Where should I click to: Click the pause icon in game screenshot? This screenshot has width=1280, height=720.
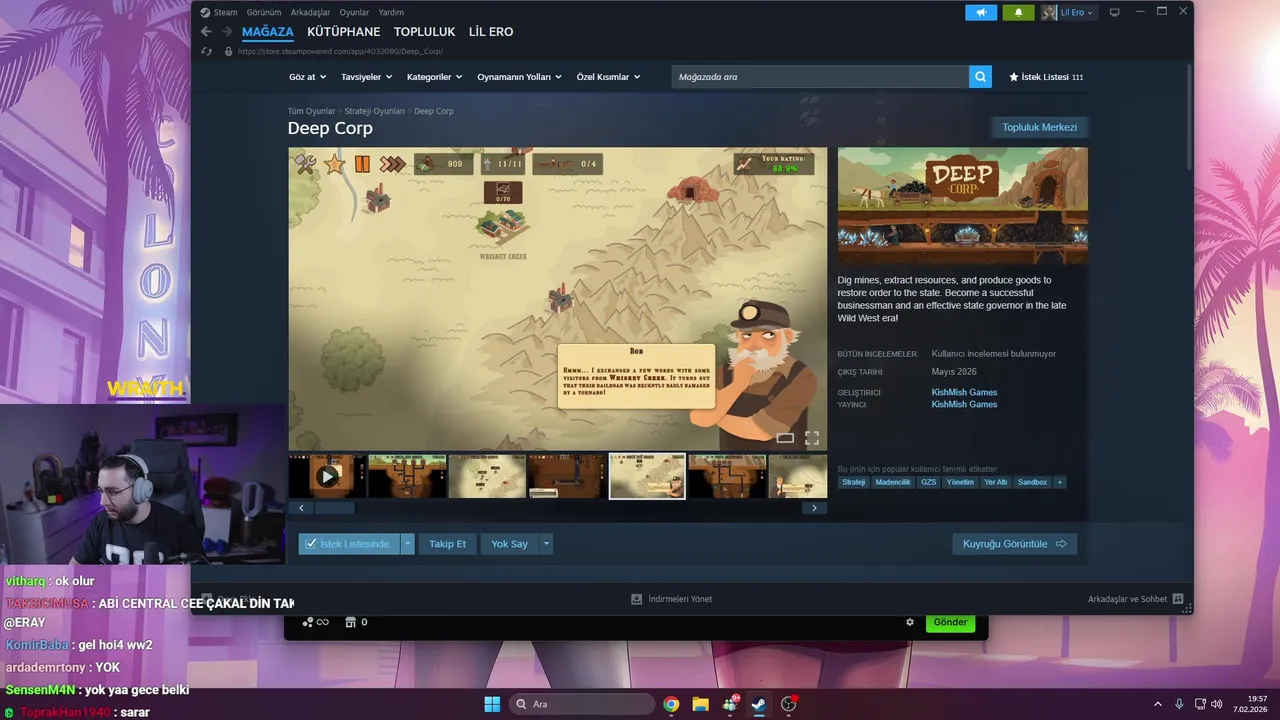tap(362, 164)
